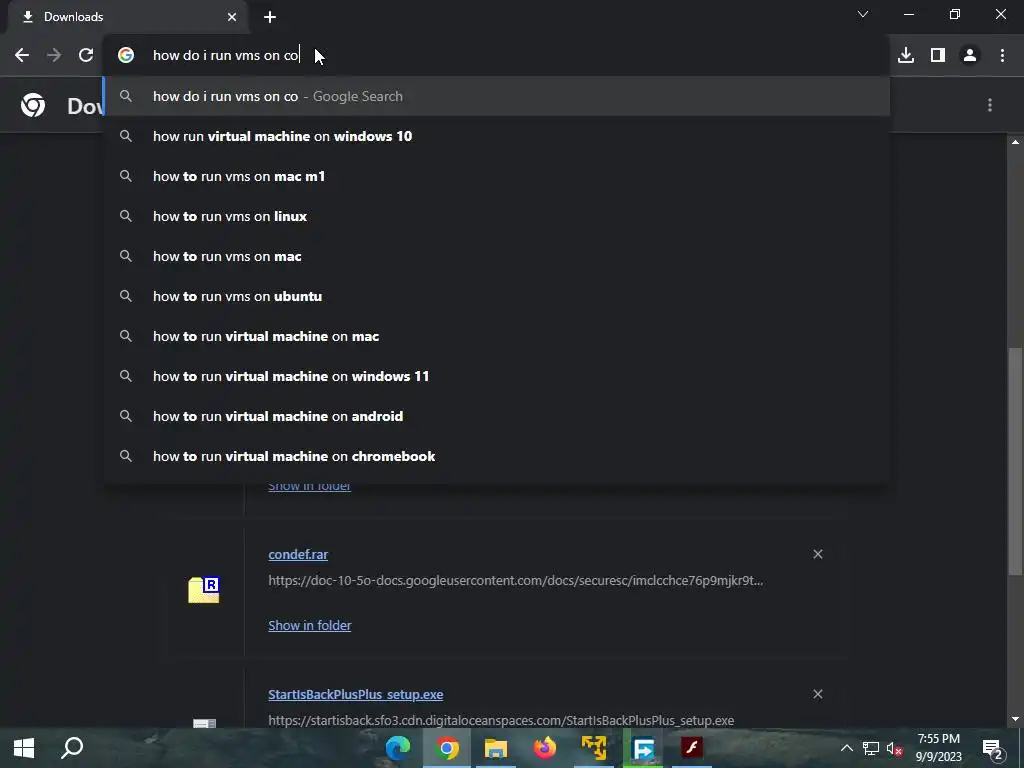Click the Chrome logo in the Downloads header
Image resolution: width=1024 pixels, height=768 pixels.
click(33, 105)
